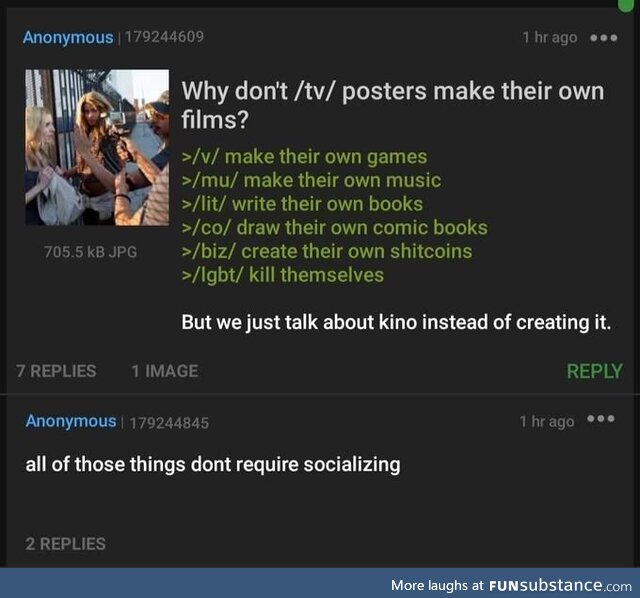Select post number 179244845
Image resolution: width=640 pixels, height=598 pixels.
pos(169,423)
